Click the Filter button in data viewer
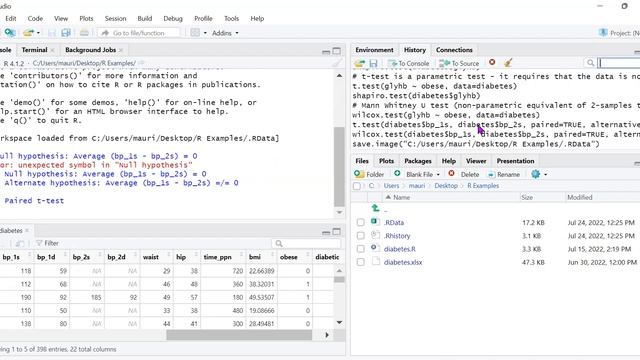The height and width of the screenshot is (360, 640). pyautogui.click(x=47, y=243)
